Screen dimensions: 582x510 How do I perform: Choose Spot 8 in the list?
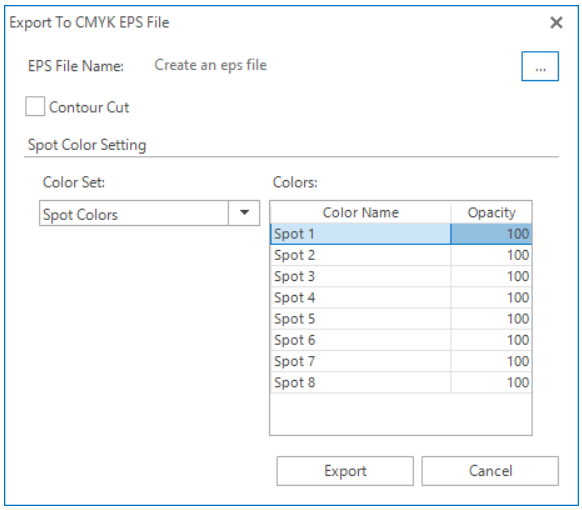(x=360, y=382)
